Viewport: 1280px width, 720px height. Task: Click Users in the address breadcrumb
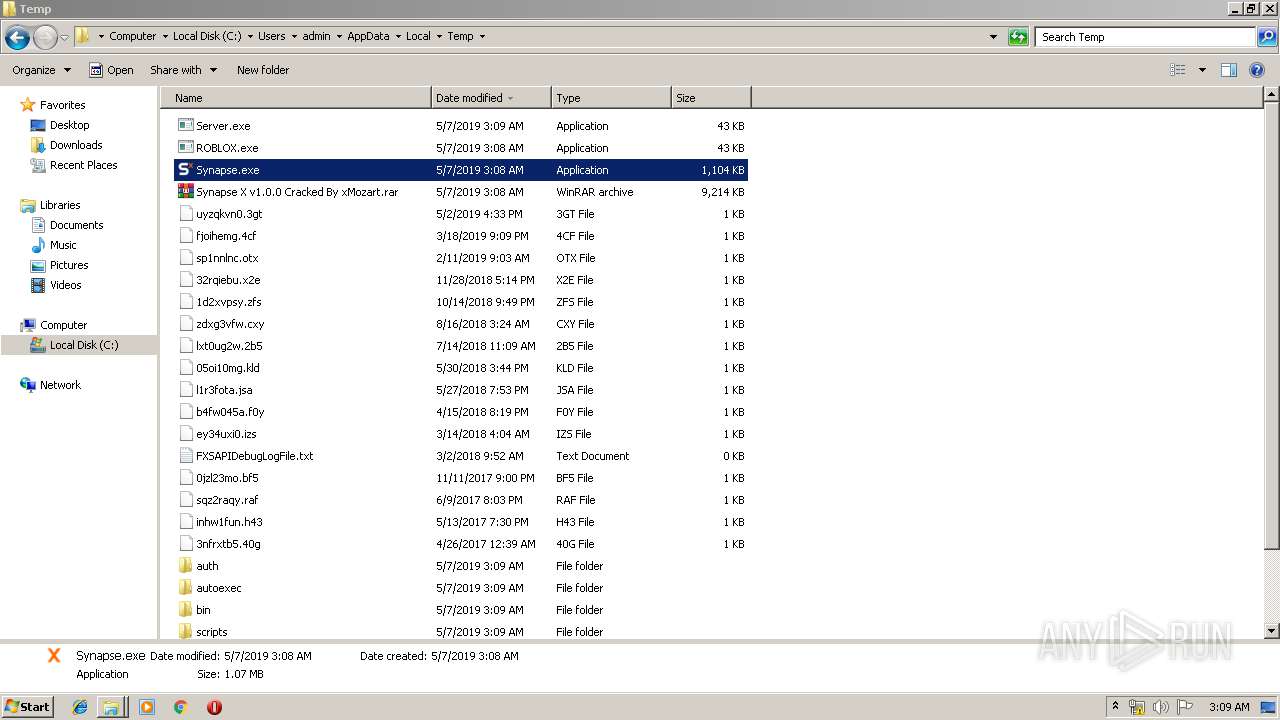click(x=272, y=36)
